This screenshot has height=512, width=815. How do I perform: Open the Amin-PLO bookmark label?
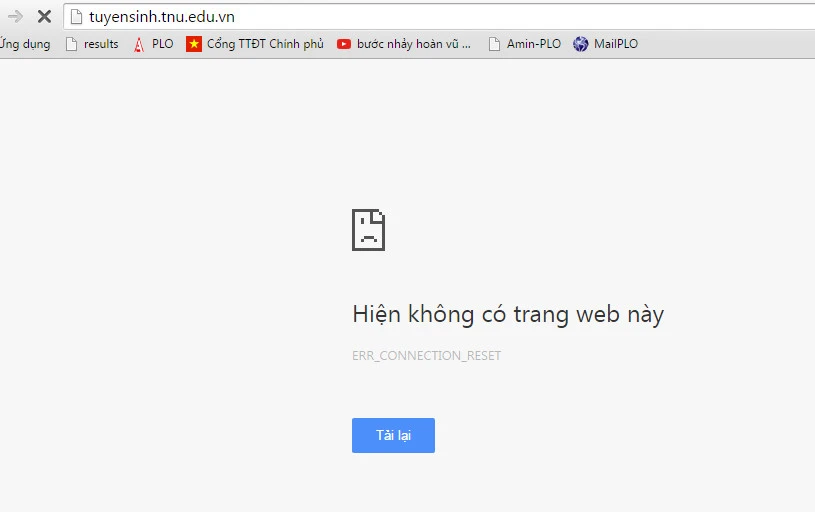click(x=534, y=44)
